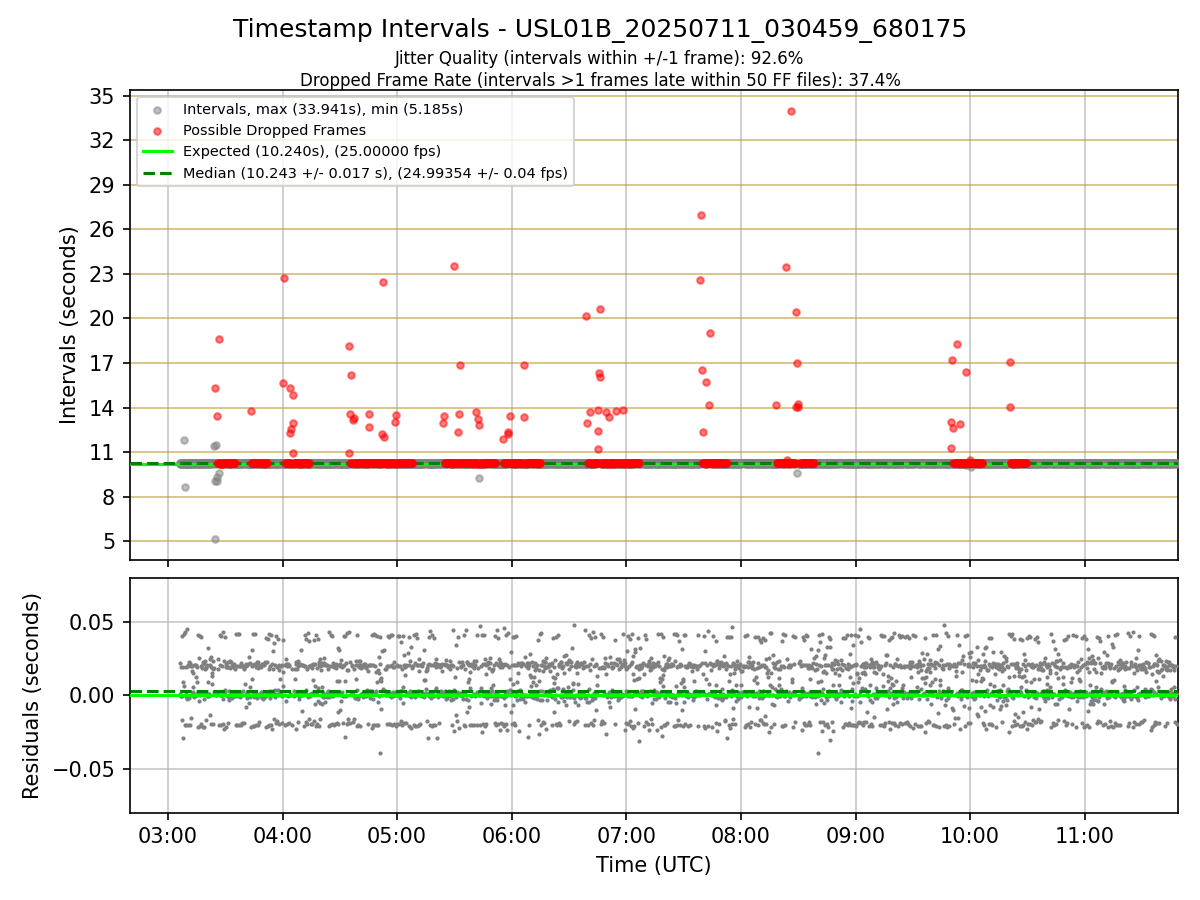
Task: Click the '07:00' x-axis tick label
Action: (626, 834)
